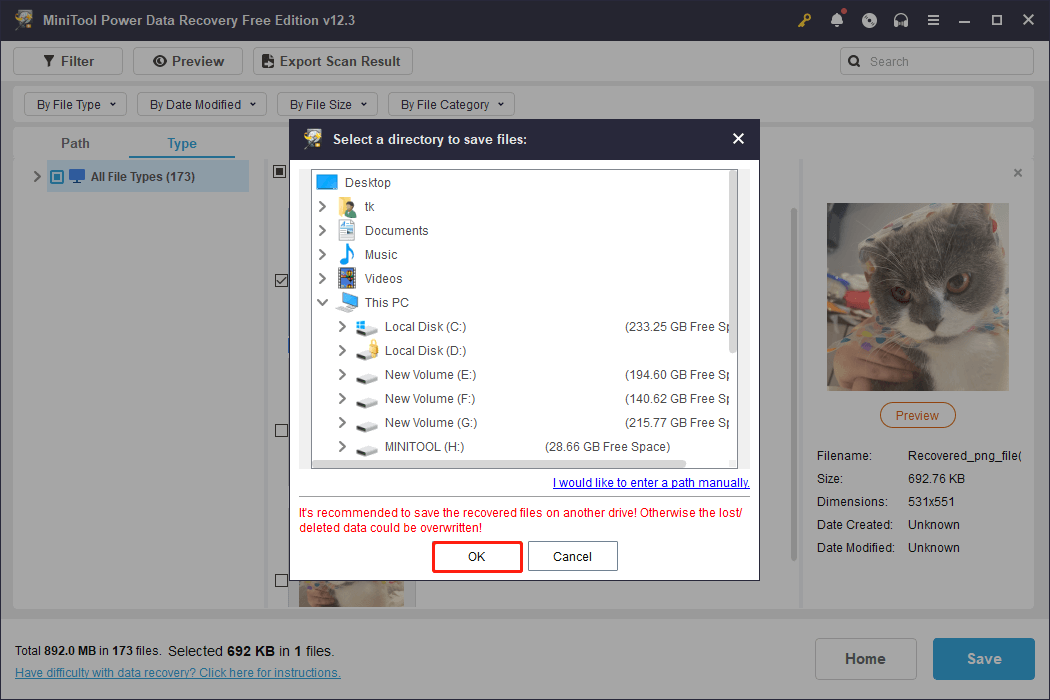The image size is (1050, 700).
Task: Open the By File Size dropdown
Action: (327, 104)
